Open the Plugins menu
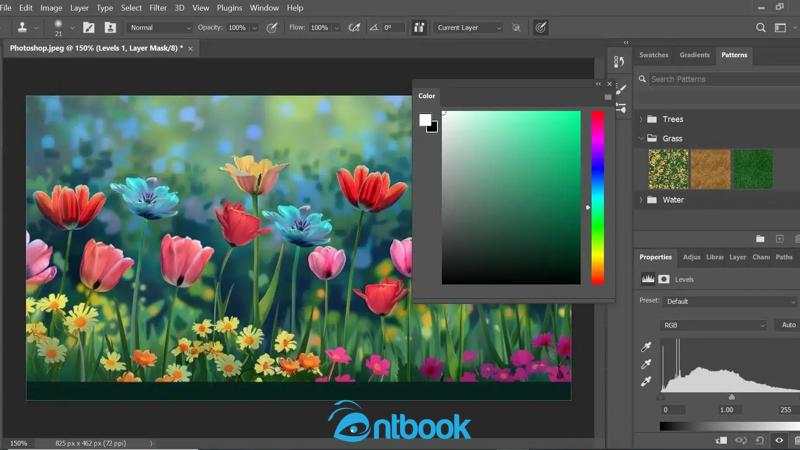The image size is (800, 450). click(x=229, y=8)
